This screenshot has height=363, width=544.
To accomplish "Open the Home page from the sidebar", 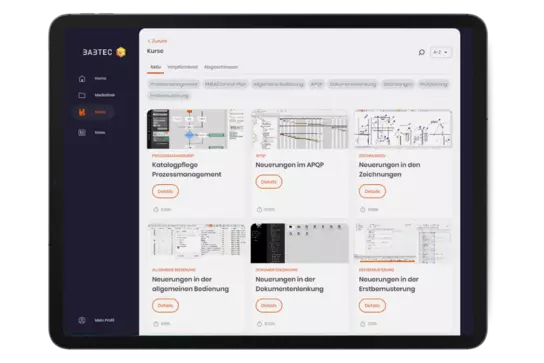I will tap(92, 79).
